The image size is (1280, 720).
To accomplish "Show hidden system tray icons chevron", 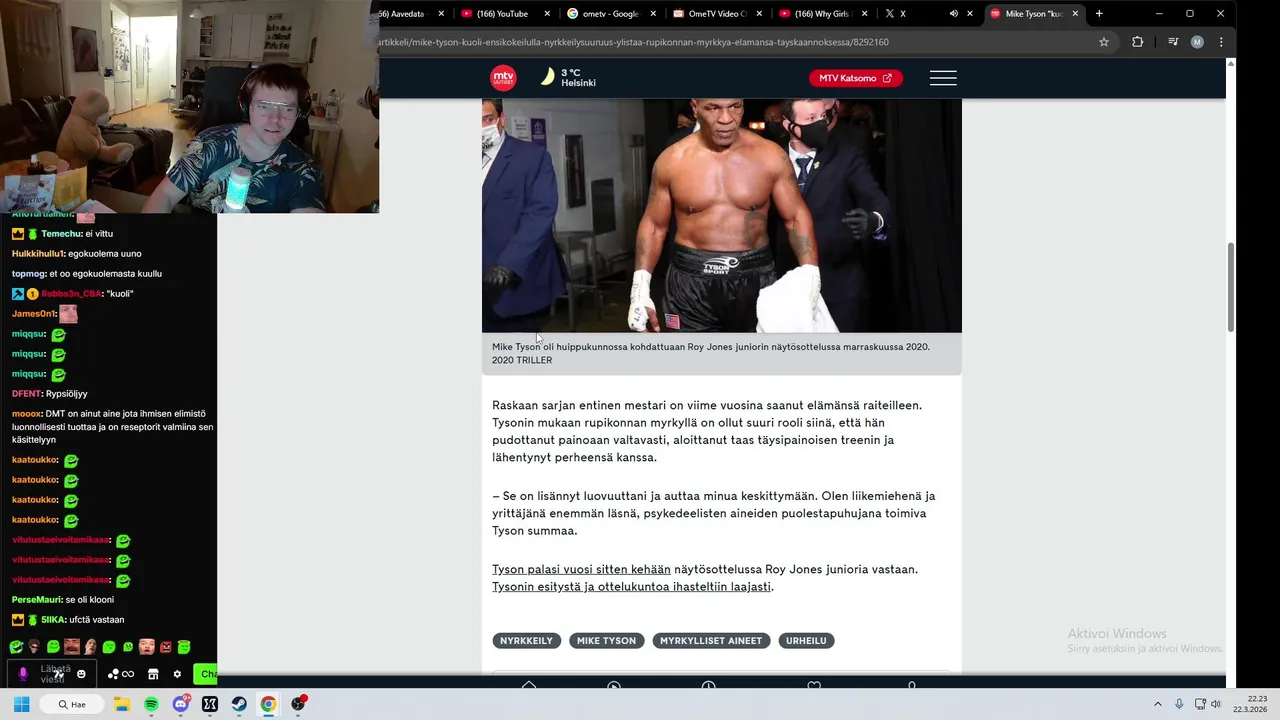I will pyautogui.click(x=1158, y=704).
